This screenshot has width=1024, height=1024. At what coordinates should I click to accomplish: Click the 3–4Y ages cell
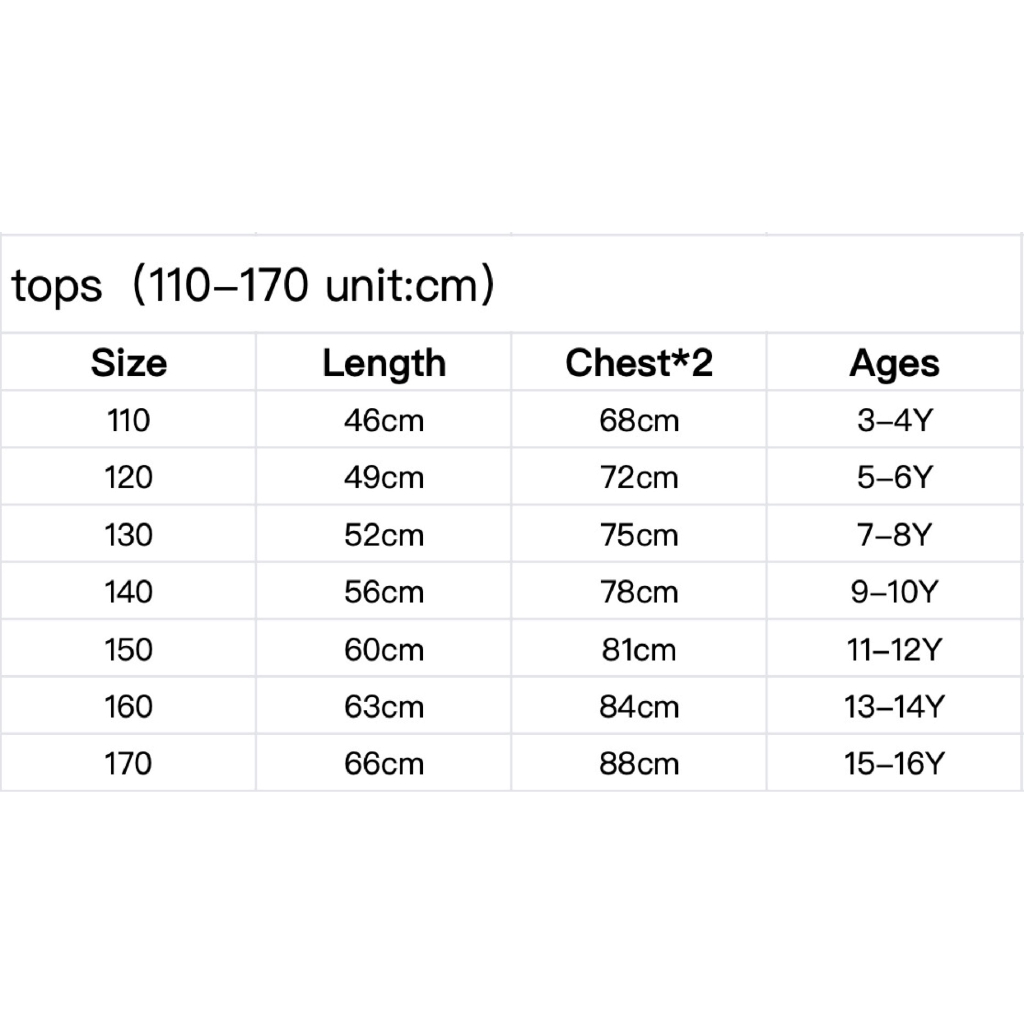click(895, 421)
